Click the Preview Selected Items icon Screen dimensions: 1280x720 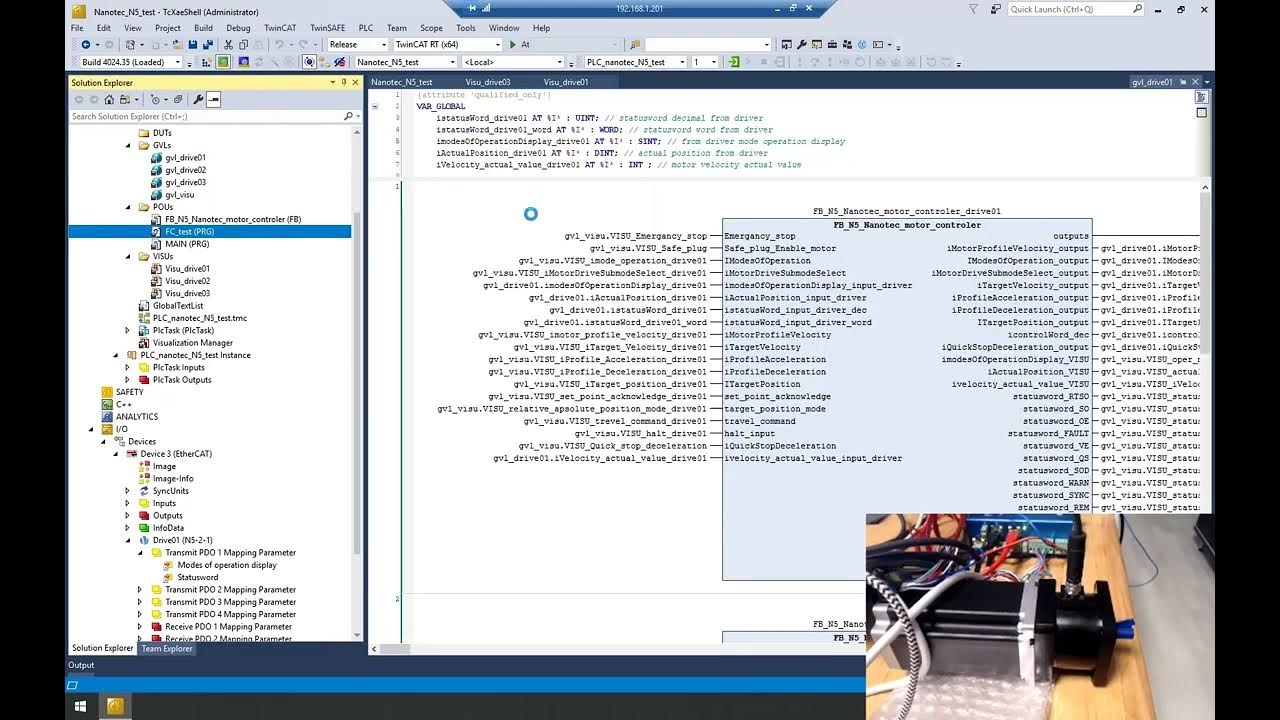click(213, 99)
